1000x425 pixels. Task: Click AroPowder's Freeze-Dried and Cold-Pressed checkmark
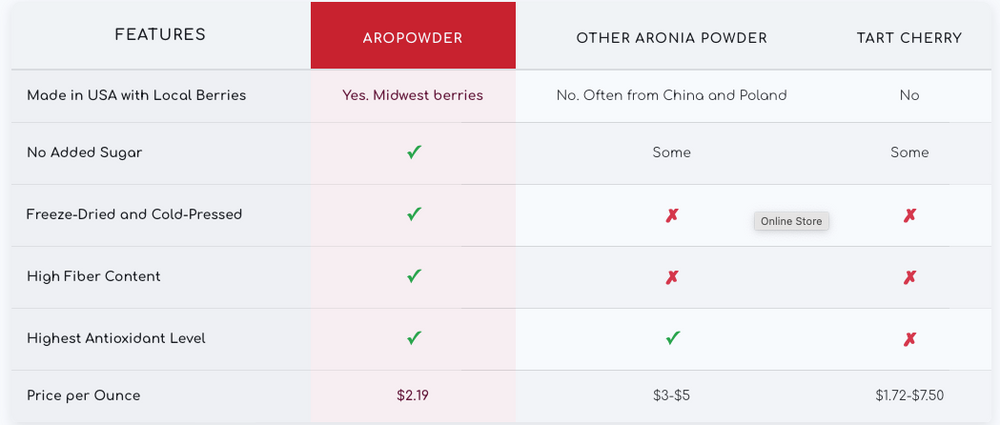[414, 214]
